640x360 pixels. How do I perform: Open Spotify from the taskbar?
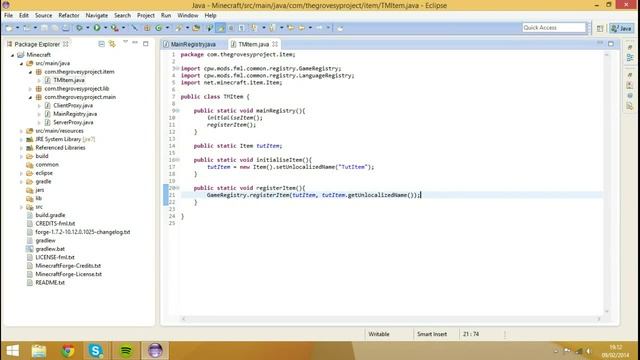pyautogui.click(x=126, y=351)
